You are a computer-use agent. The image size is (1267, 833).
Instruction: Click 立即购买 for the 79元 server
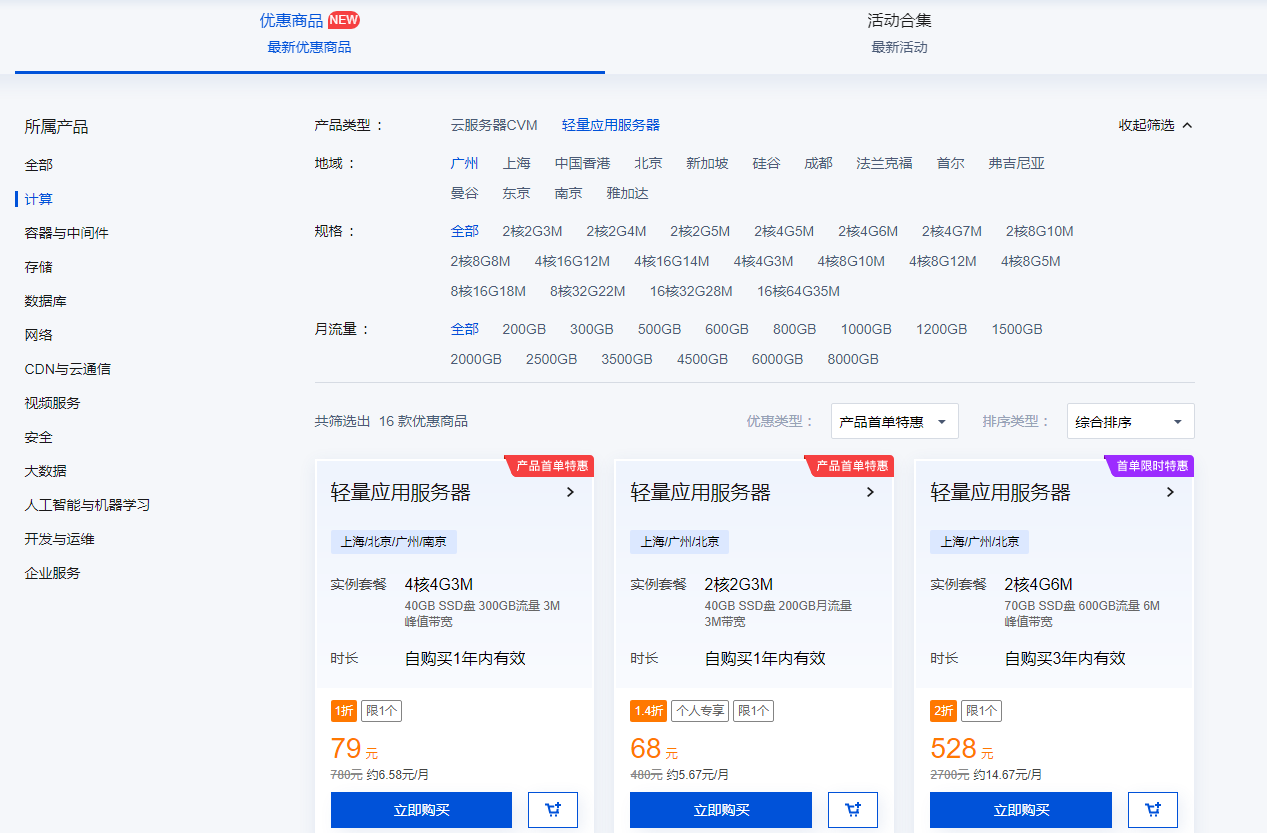(x=421, y=810)
